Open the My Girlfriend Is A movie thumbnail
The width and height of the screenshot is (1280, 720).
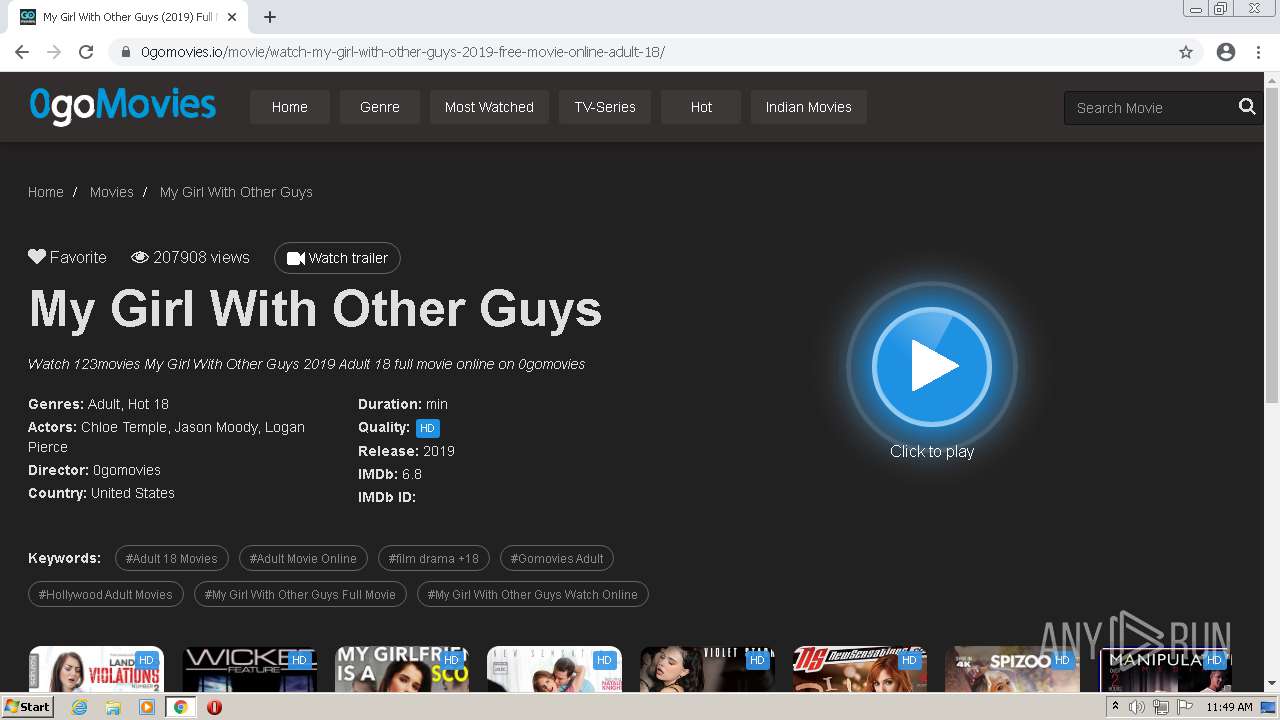(x=402, y=669)
